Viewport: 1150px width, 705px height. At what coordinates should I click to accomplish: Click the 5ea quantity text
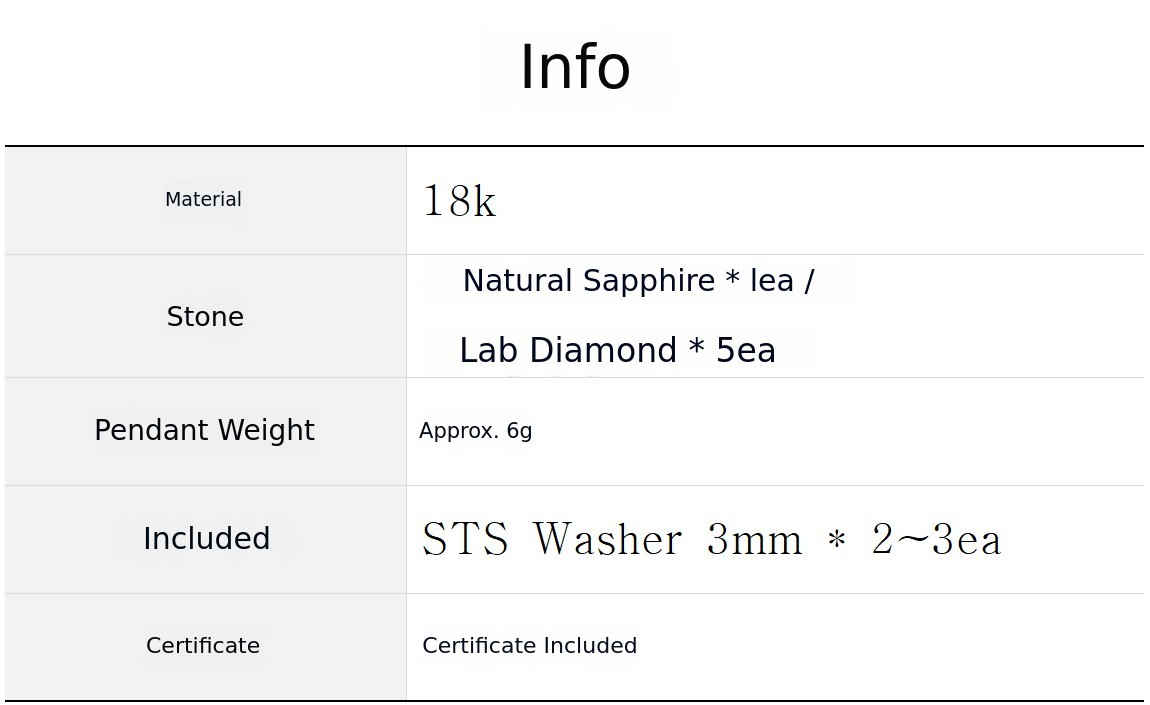[746, 351]
